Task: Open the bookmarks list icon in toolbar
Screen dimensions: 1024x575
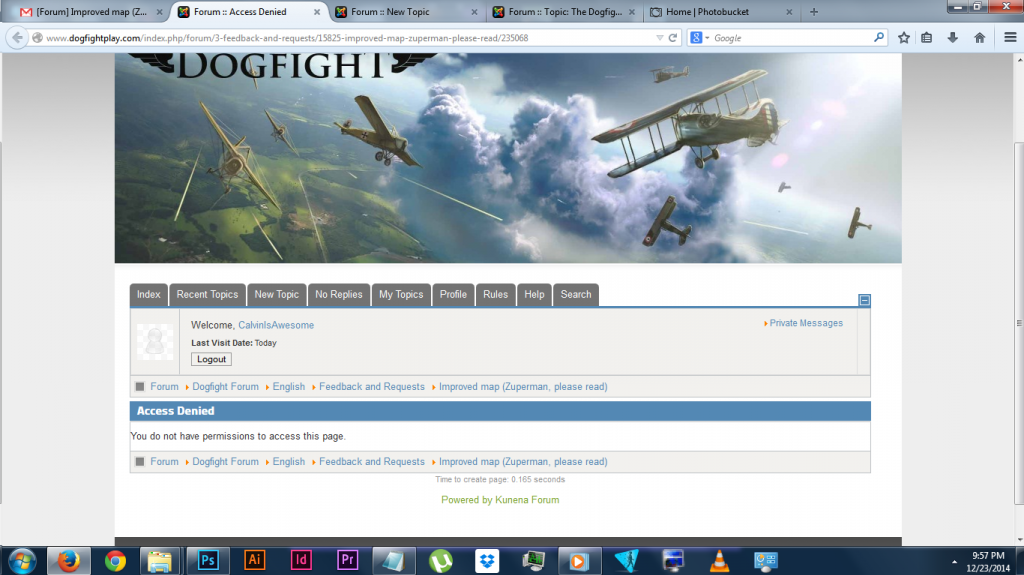Action: point(928,37)
